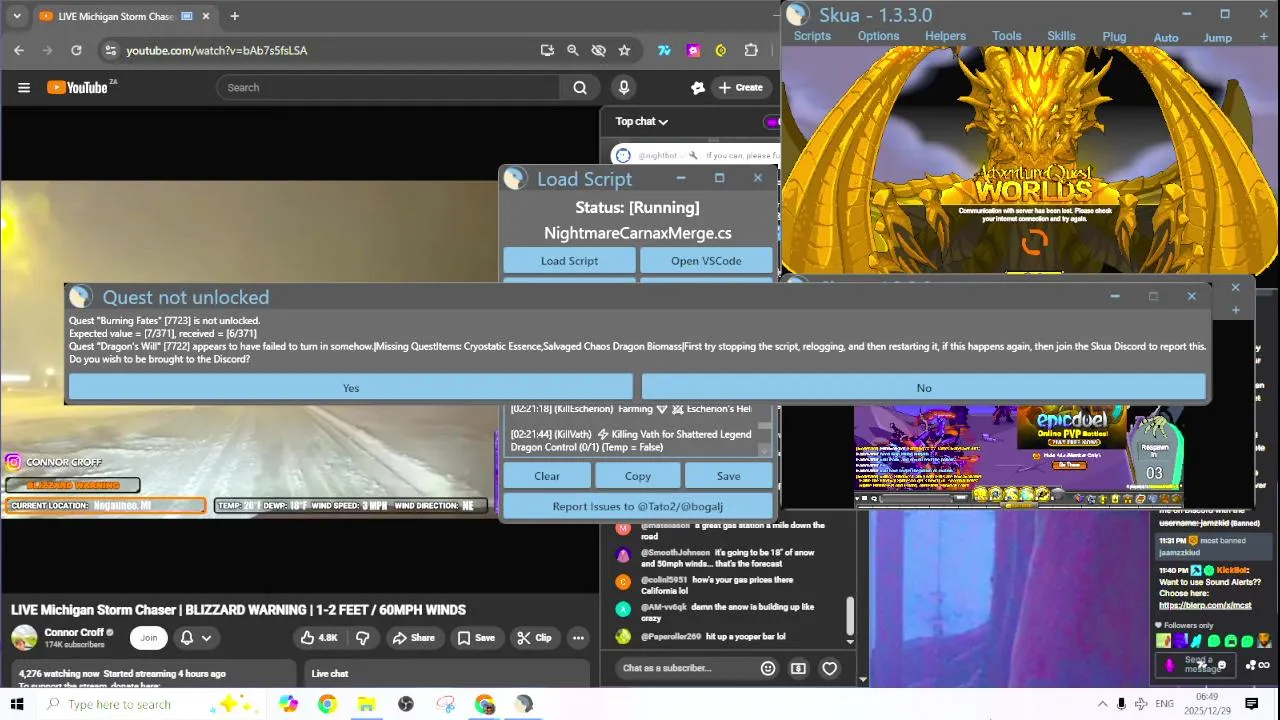Open the Chrome extensions puzzle icon
The width and height of the screenshot is (1280, 720).
pyautogui.click(x=751, y=50)
